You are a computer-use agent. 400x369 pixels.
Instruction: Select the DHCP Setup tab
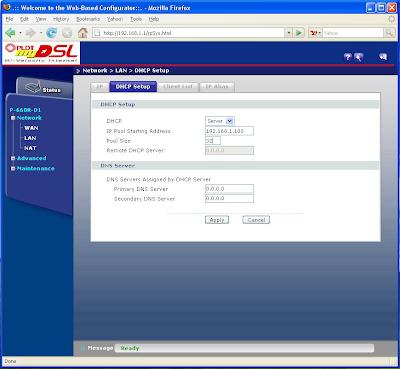pos(133,87)
